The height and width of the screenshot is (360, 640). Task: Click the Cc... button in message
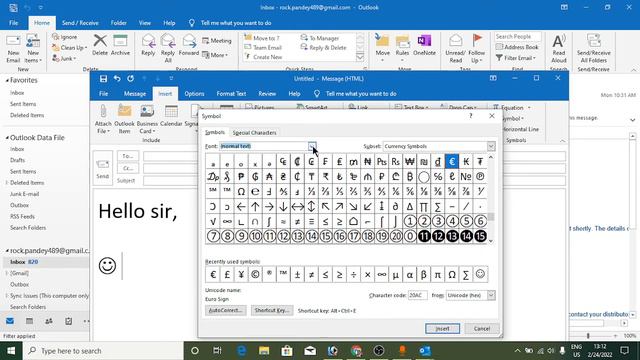(x=128, y=168)
